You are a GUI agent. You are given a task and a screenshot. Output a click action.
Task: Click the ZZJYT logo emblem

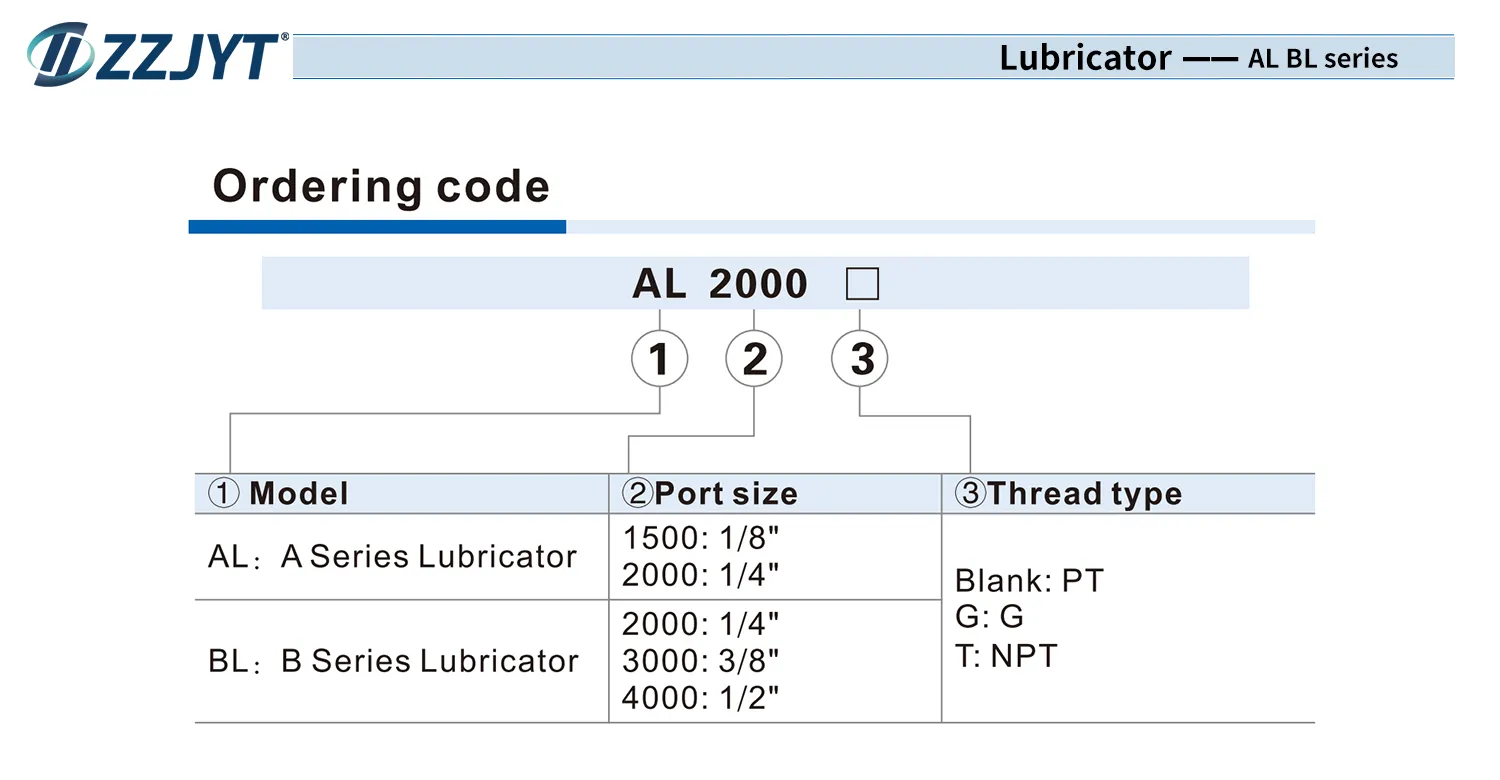(62, 54)
